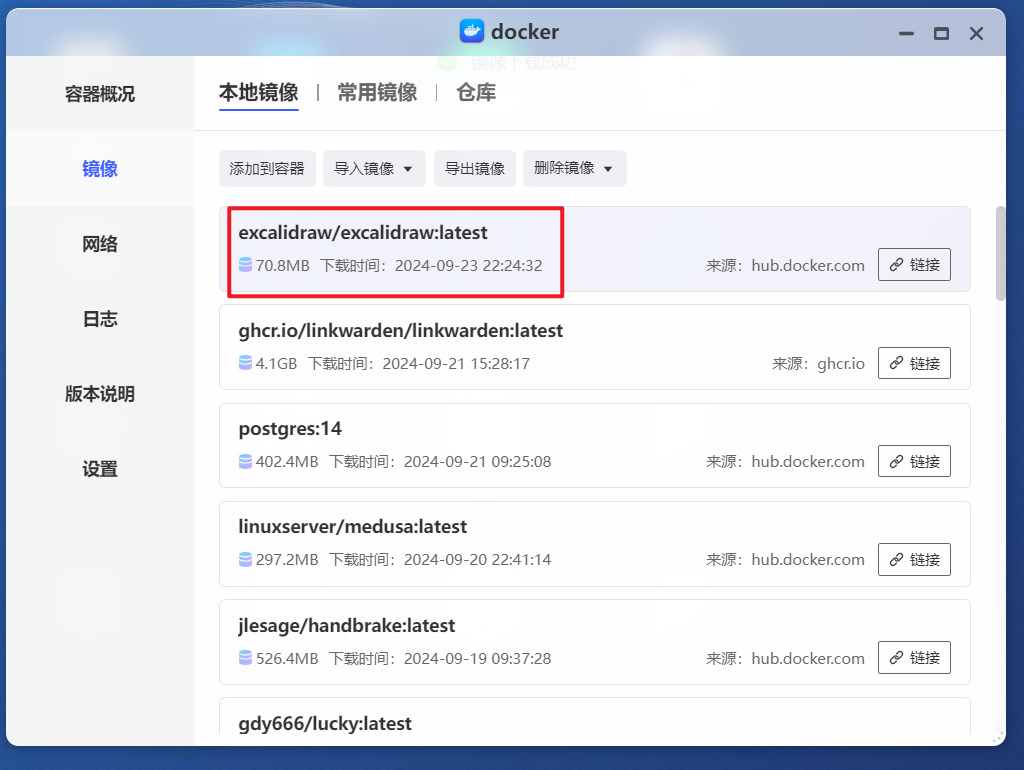Expand the 导入镜像 dropdown
1024x770 pixels.
(373, 168)
